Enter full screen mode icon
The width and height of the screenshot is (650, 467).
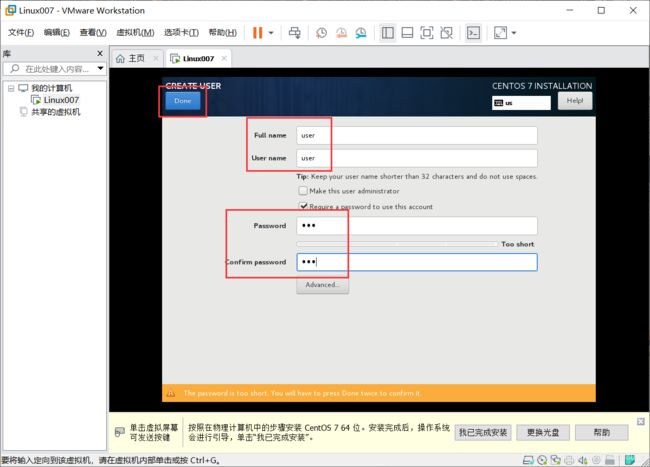tap(427, 33)
